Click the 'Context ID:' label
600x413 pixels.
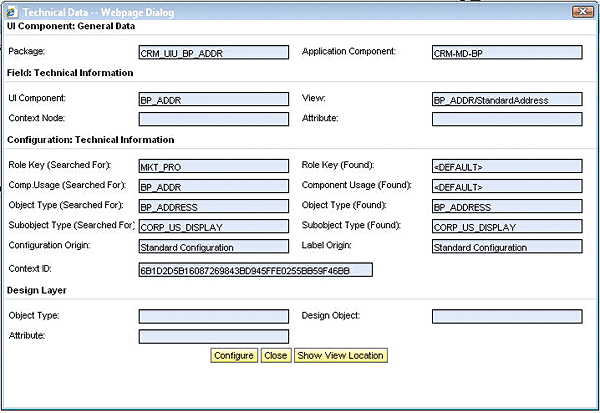click(30, 269)
